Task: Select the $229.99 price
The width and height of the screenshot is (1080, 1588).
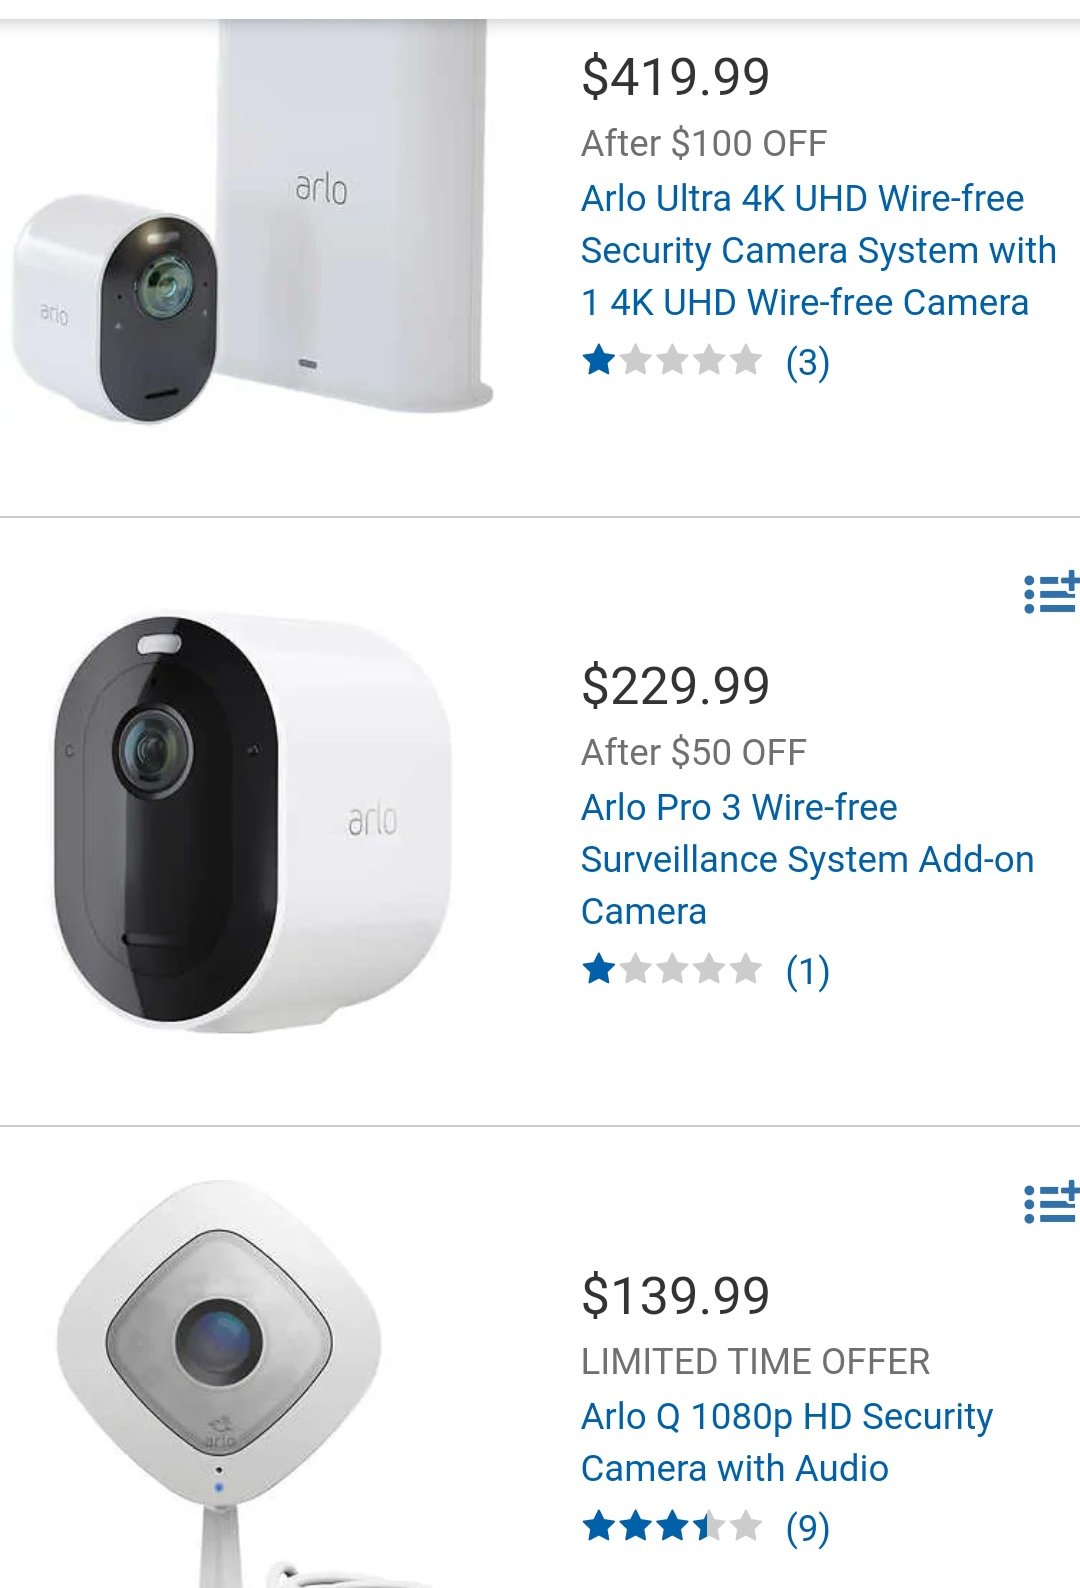Action: tap(676, 686)
